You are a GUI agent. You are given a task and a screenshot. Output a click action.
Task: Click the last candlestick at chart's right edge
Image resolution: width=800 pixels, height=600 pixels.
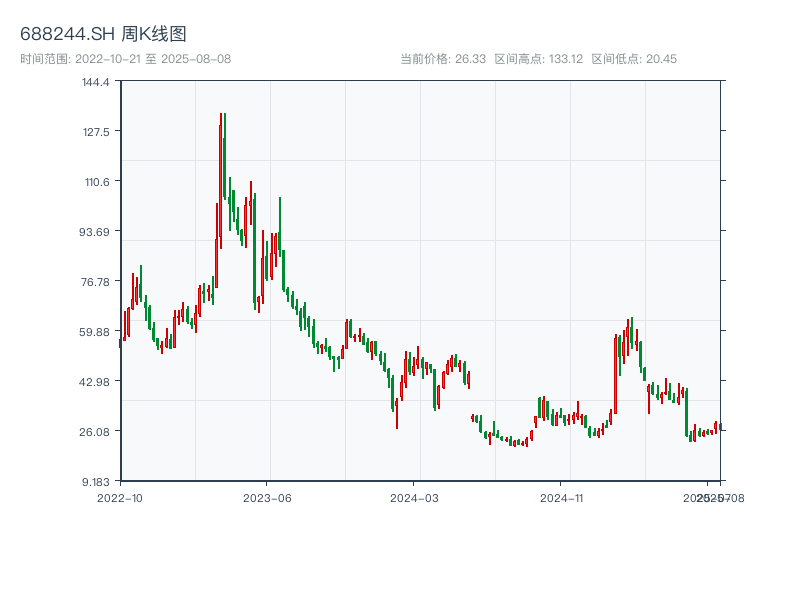(719, 428)
